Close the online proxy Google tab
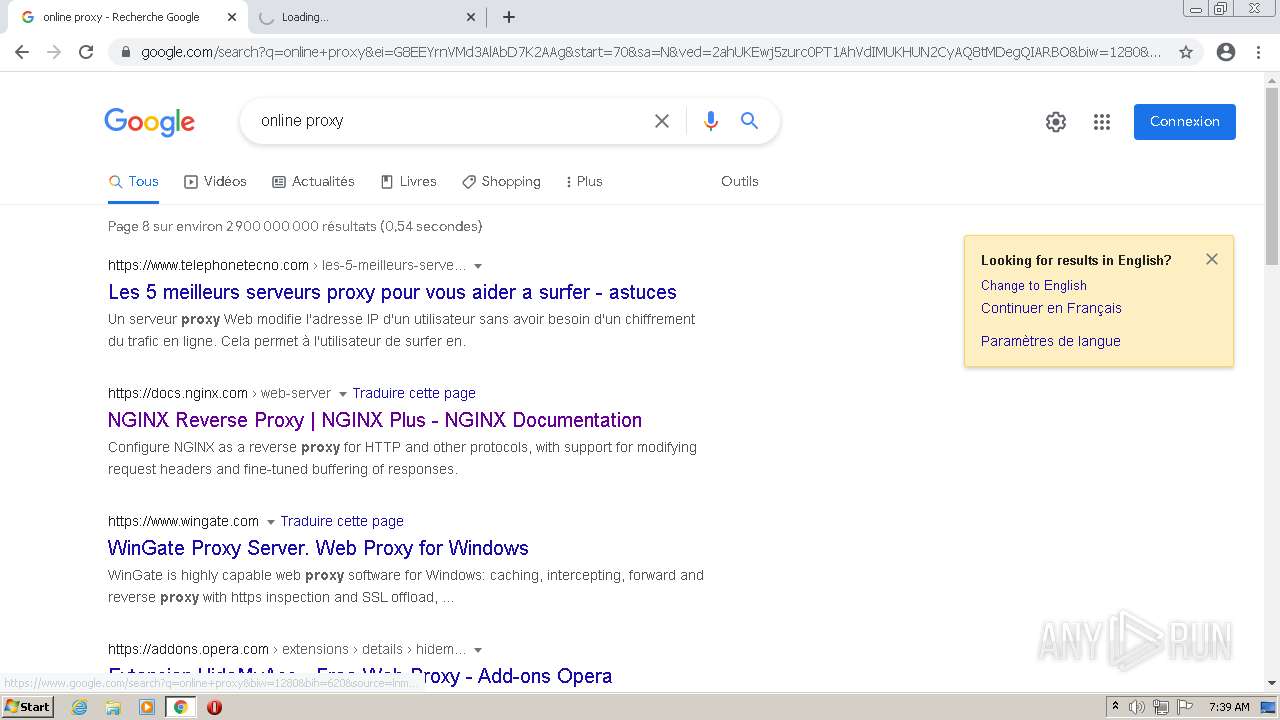 (x=231, y=17)
